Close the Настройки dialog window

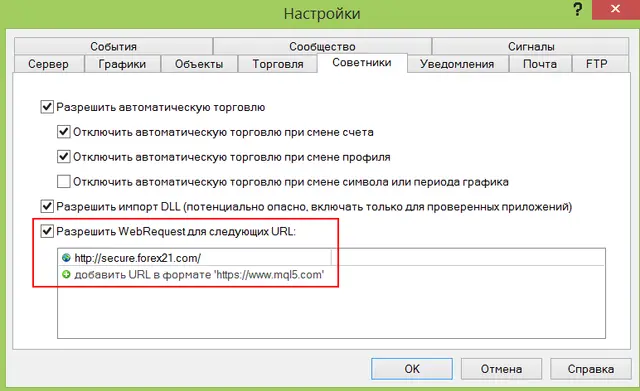click(616, 9)
